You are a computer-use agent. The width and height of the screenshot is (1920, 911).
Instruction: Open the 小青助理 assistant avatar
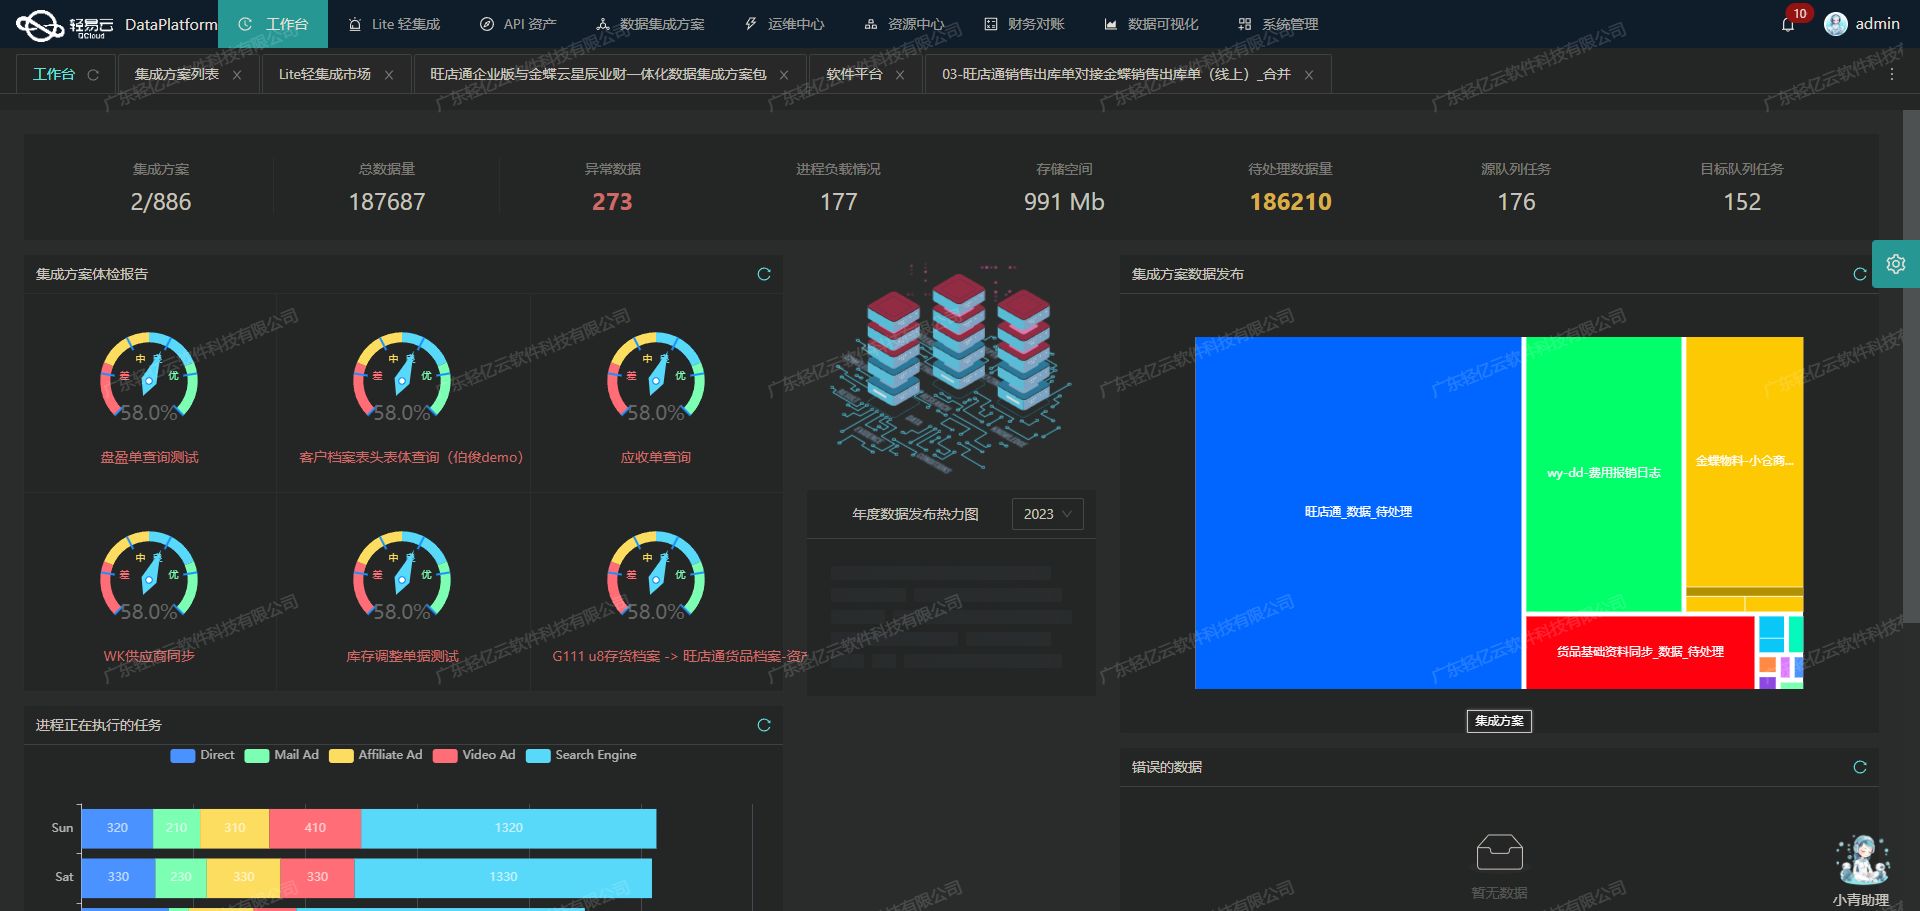1861,861
